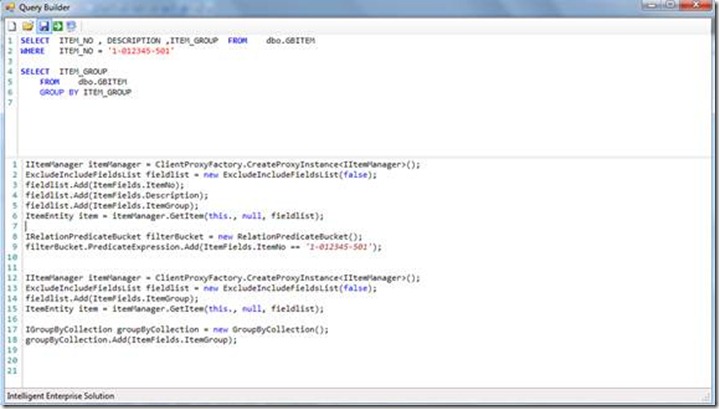Save the query with the floppy icon
This screenshot has width=719, height=409.
(x=44, y=26)
